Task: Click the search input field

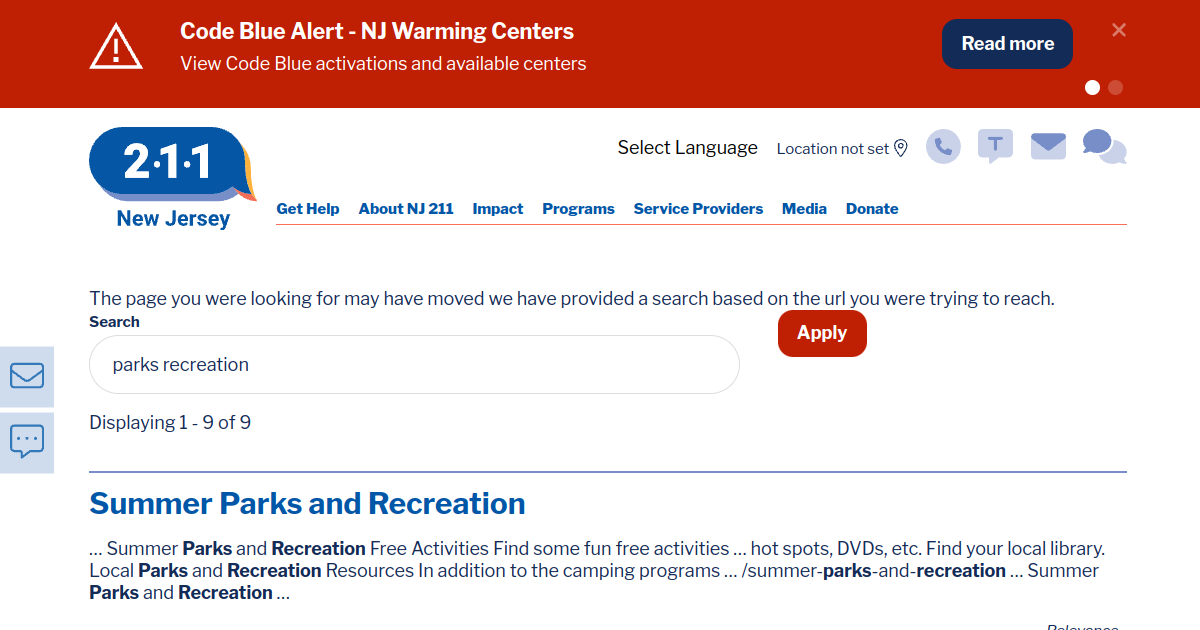Action: [x=414, y=365]
